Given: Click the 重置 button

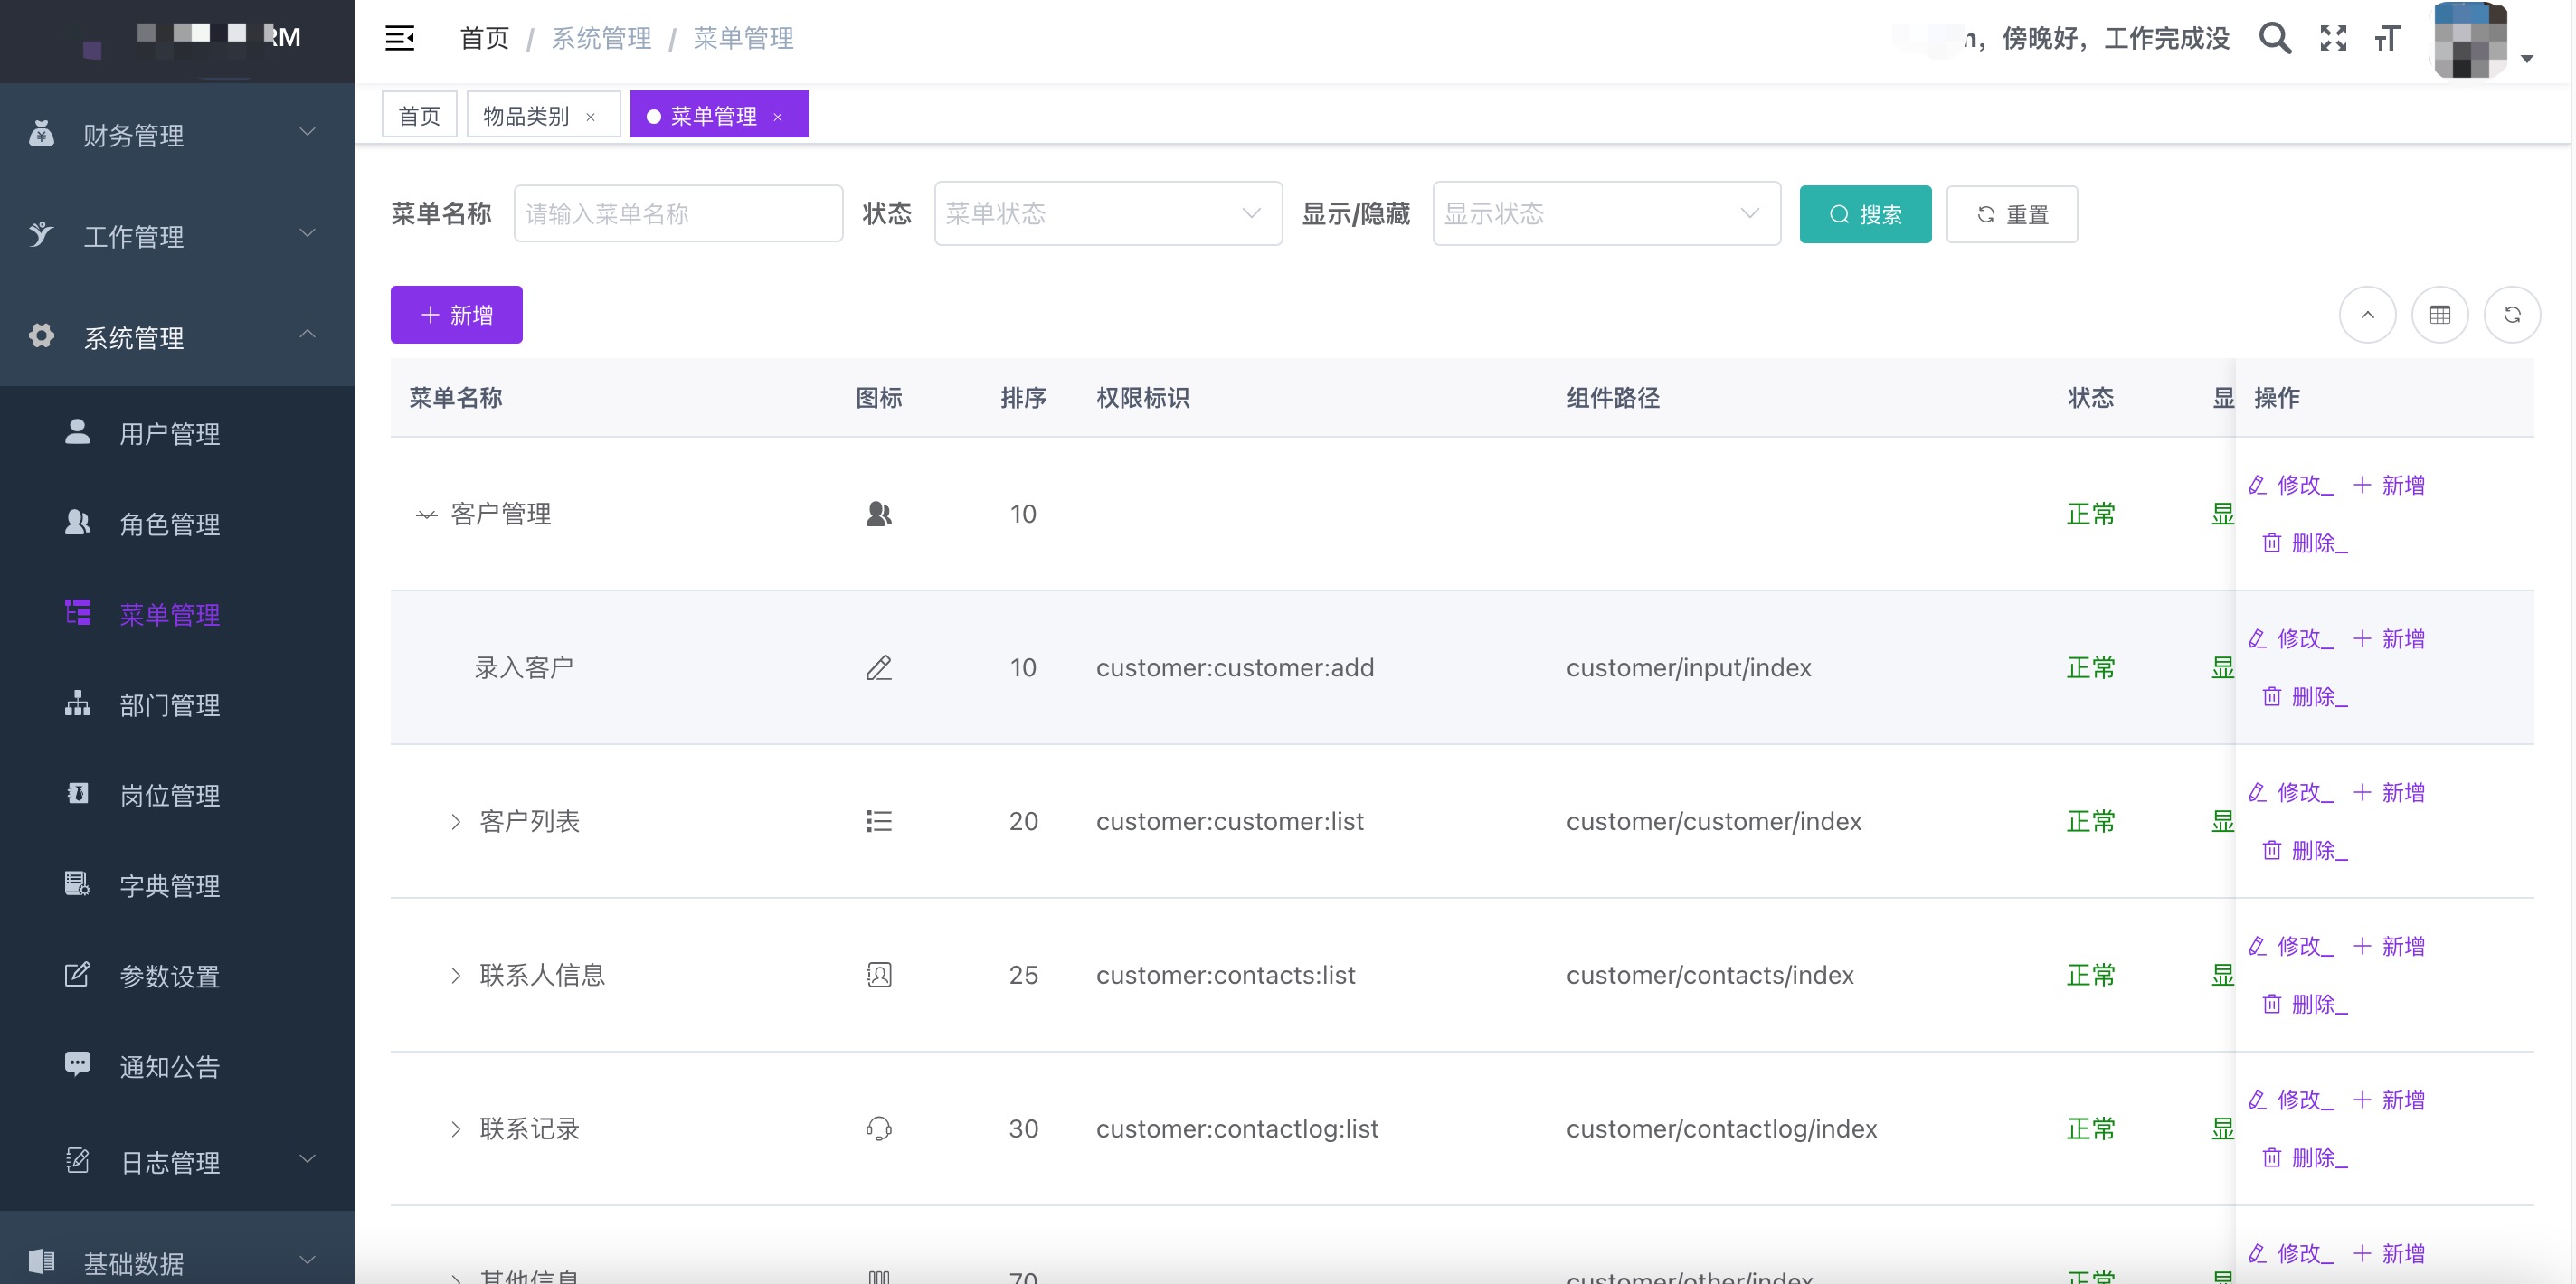Looking at the screenshot, I should (x=2011, y=214).
